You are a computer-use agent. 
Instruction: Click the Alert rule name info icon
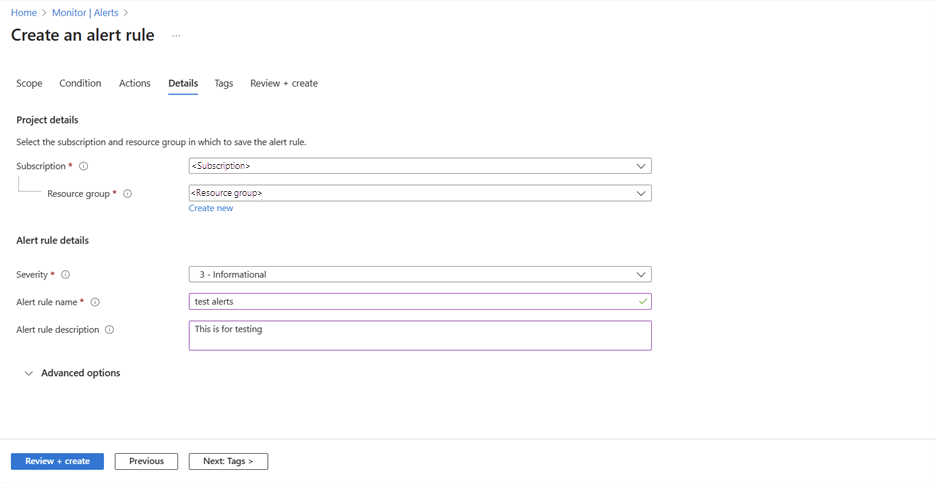(x=95, y=302)
